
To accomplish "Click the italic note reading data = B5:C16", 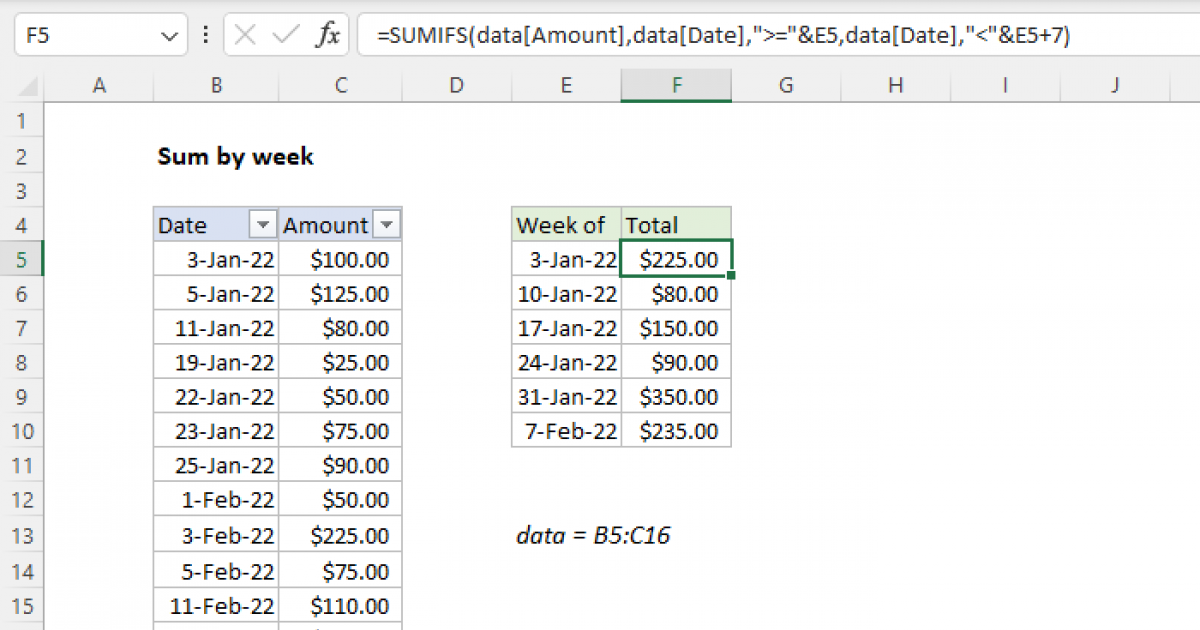I will coord(595,535).
